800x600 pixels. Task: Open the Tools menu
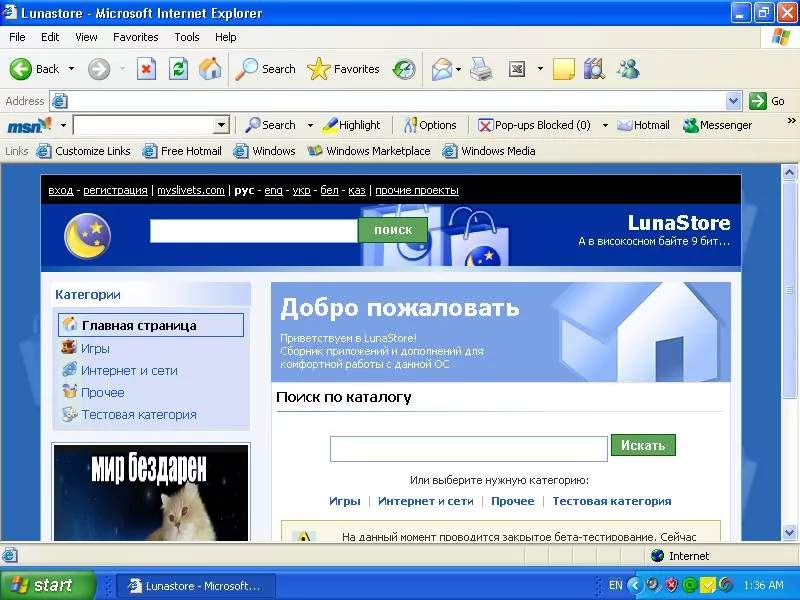(187, 37)
